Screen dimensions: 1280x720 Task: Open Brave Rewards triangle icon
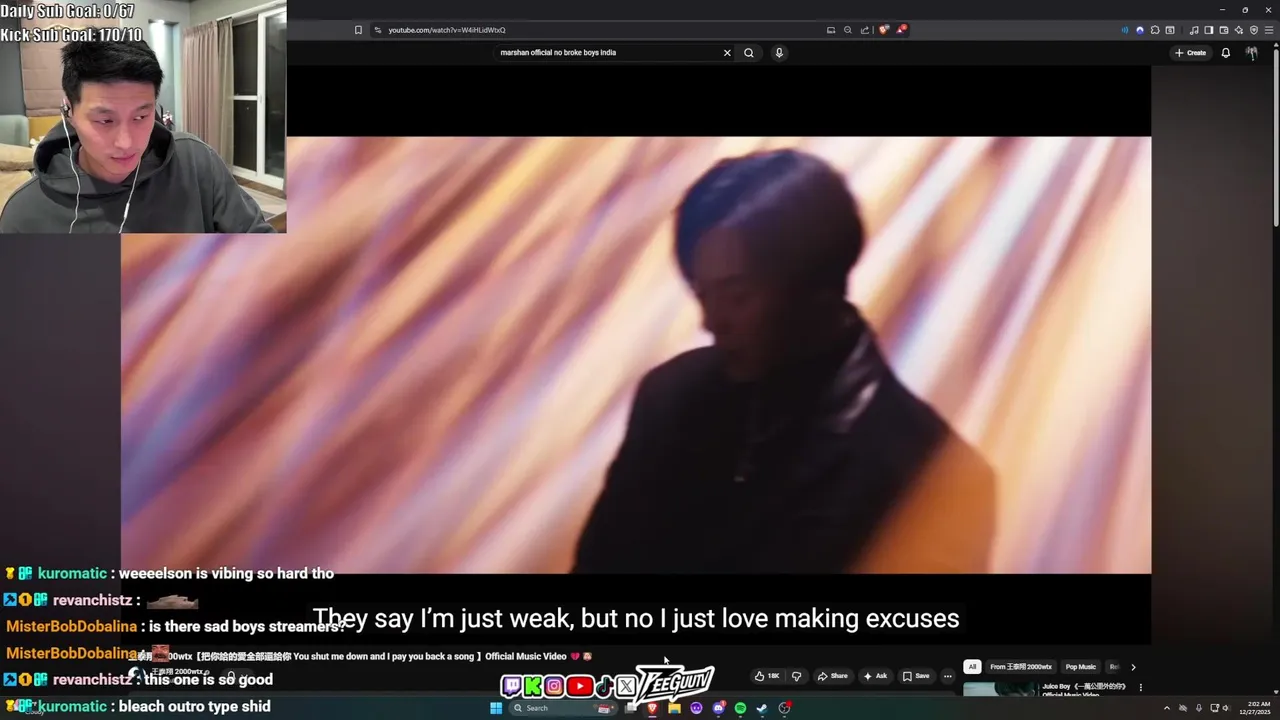901,30
